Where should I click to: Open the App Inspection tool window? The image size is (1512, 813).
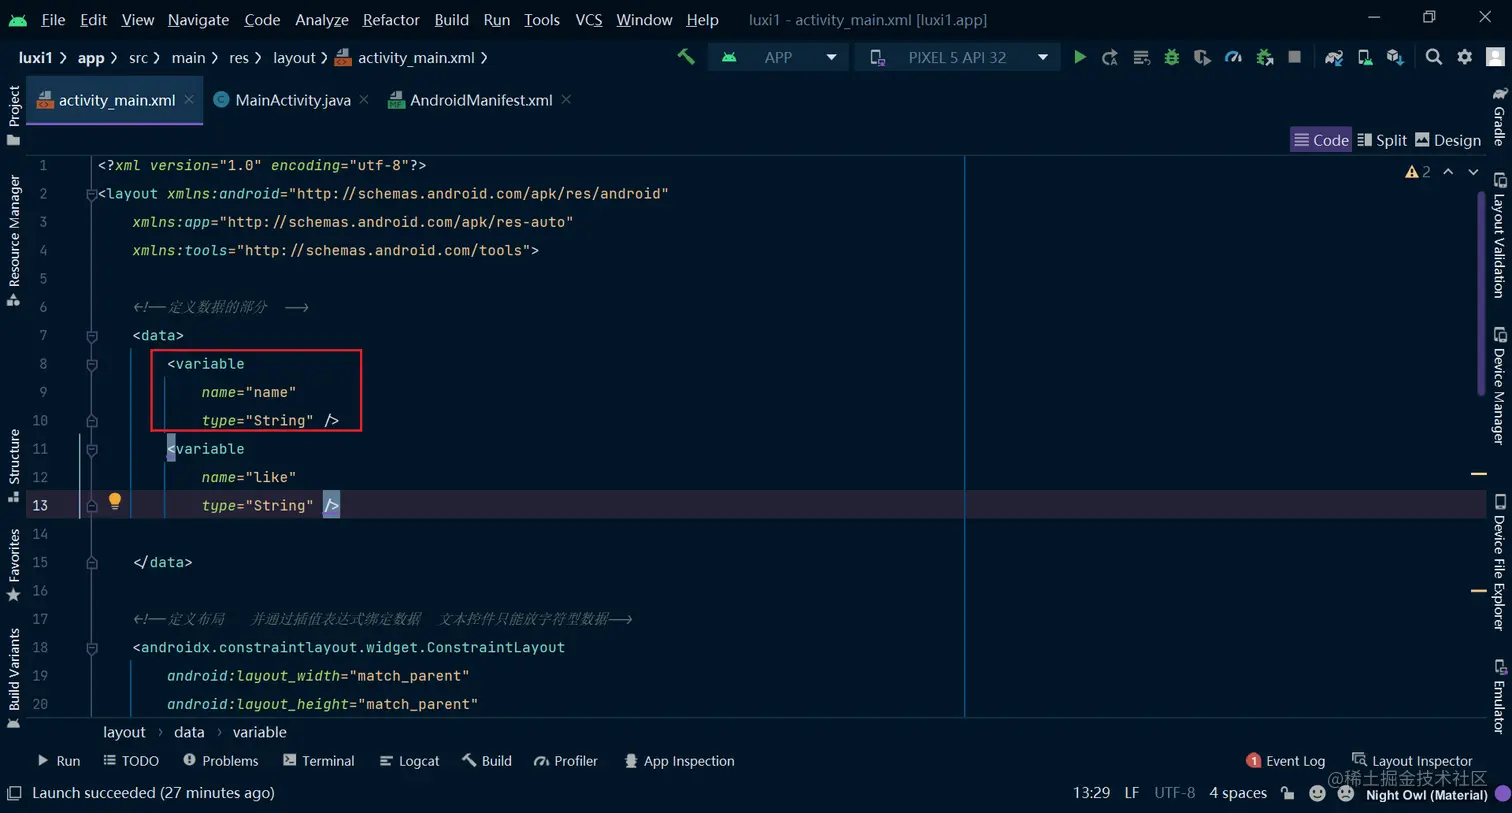point(679,761)
